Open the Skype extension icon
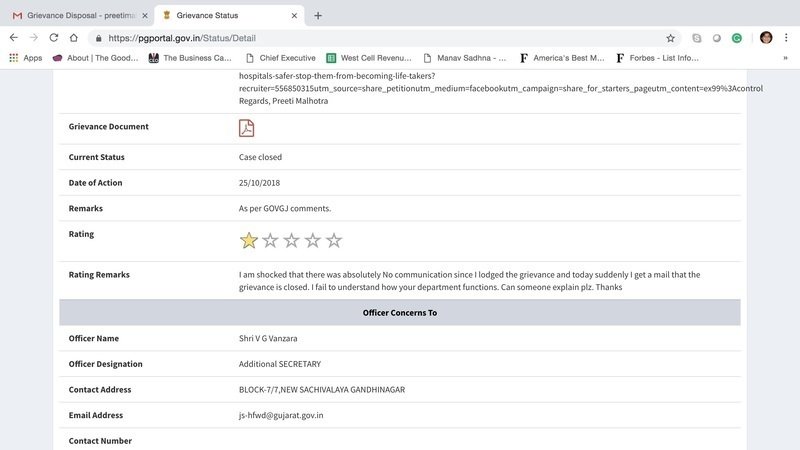The image size is (800, 450). click(x=697, y=37)
